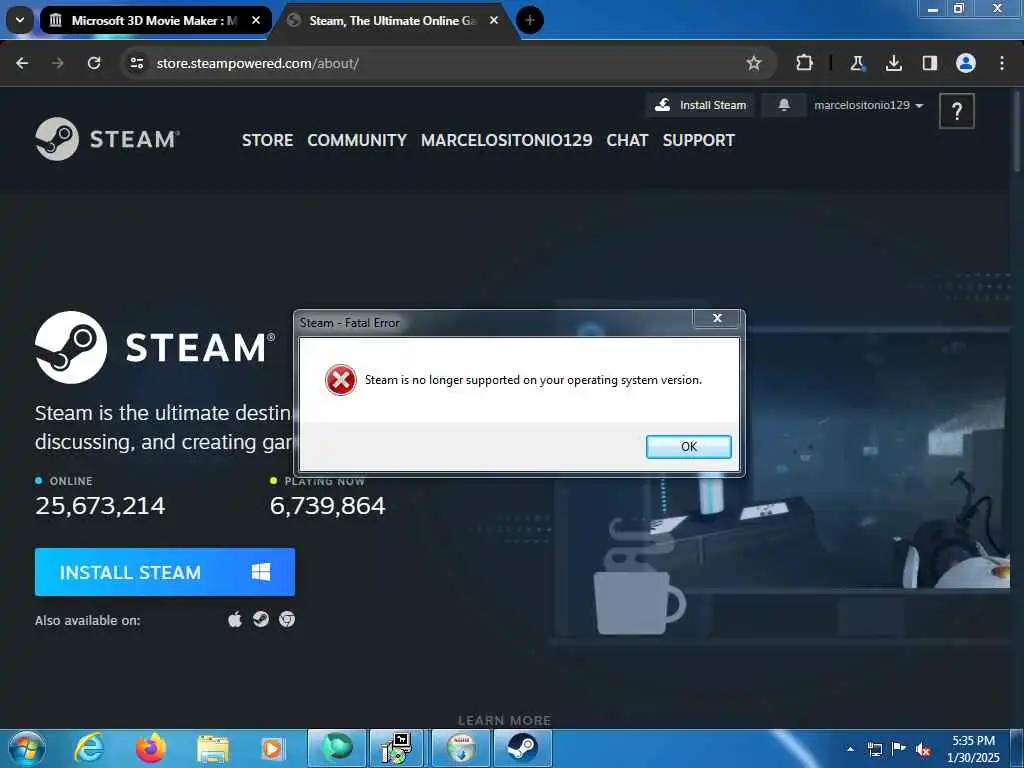Image resolution: width=1024 pixels, height=768 pixels.
Task: Bookmark this page with the star icon
Action: click(754, 63)
